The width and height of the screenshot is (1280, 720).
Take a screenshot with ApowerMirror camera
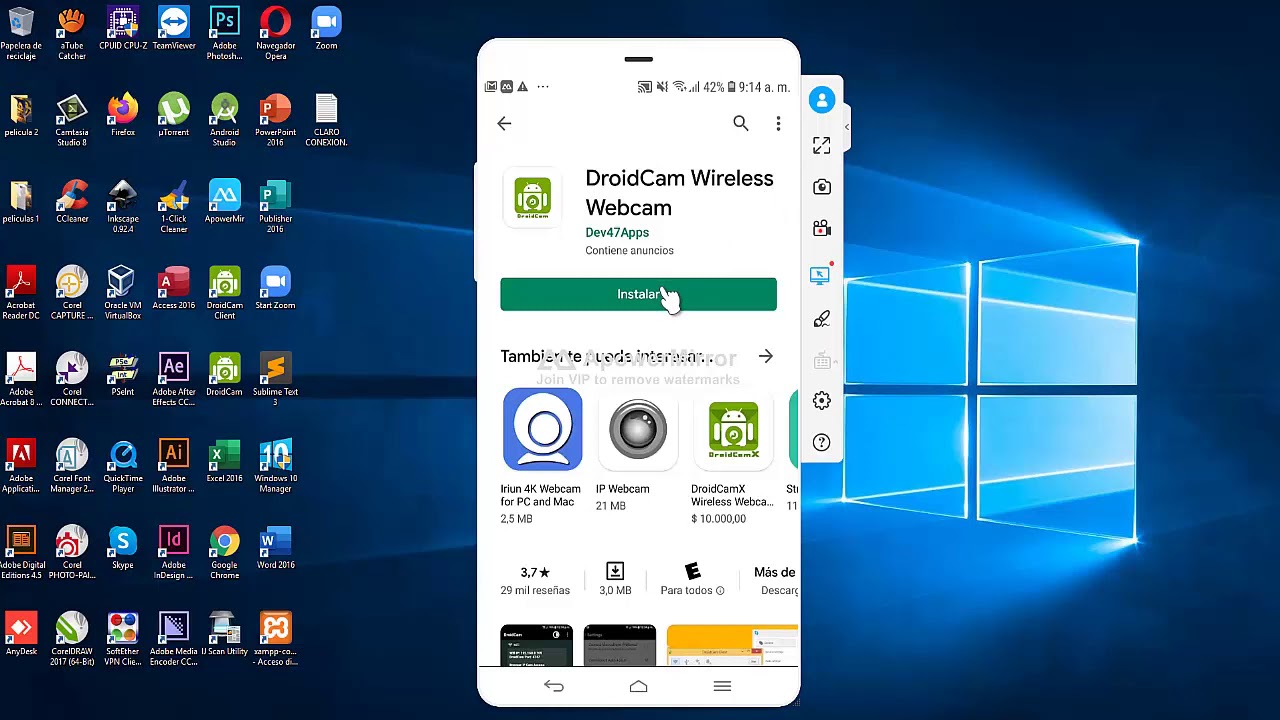[x=822, y=188]
